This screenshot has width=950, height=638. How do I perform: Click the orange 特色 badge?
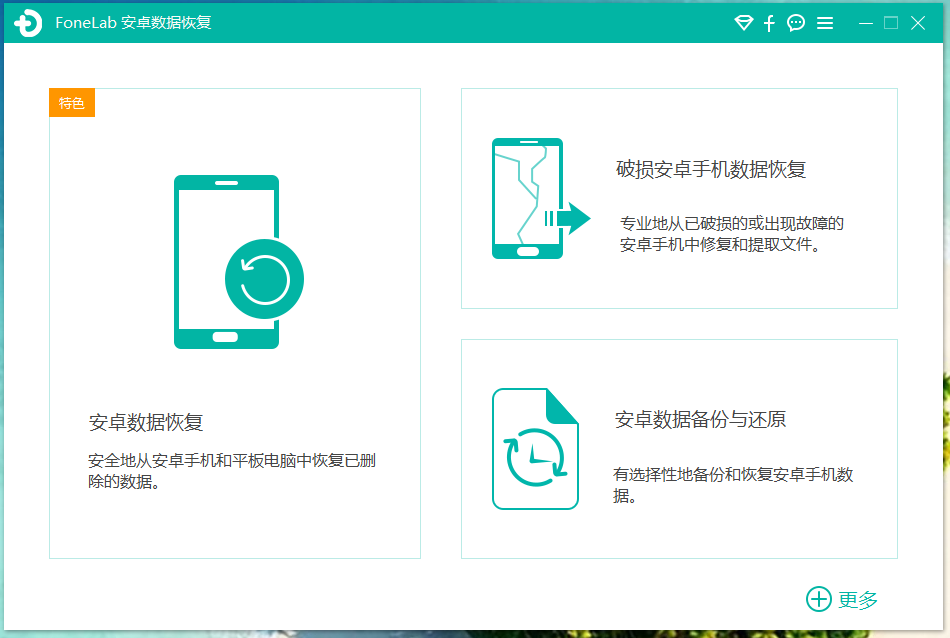(x=72, y=103)
